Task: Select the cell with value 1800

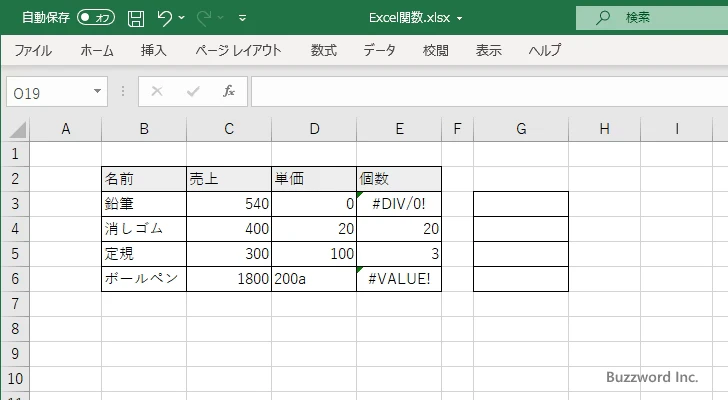Action: tap(229, 279)
